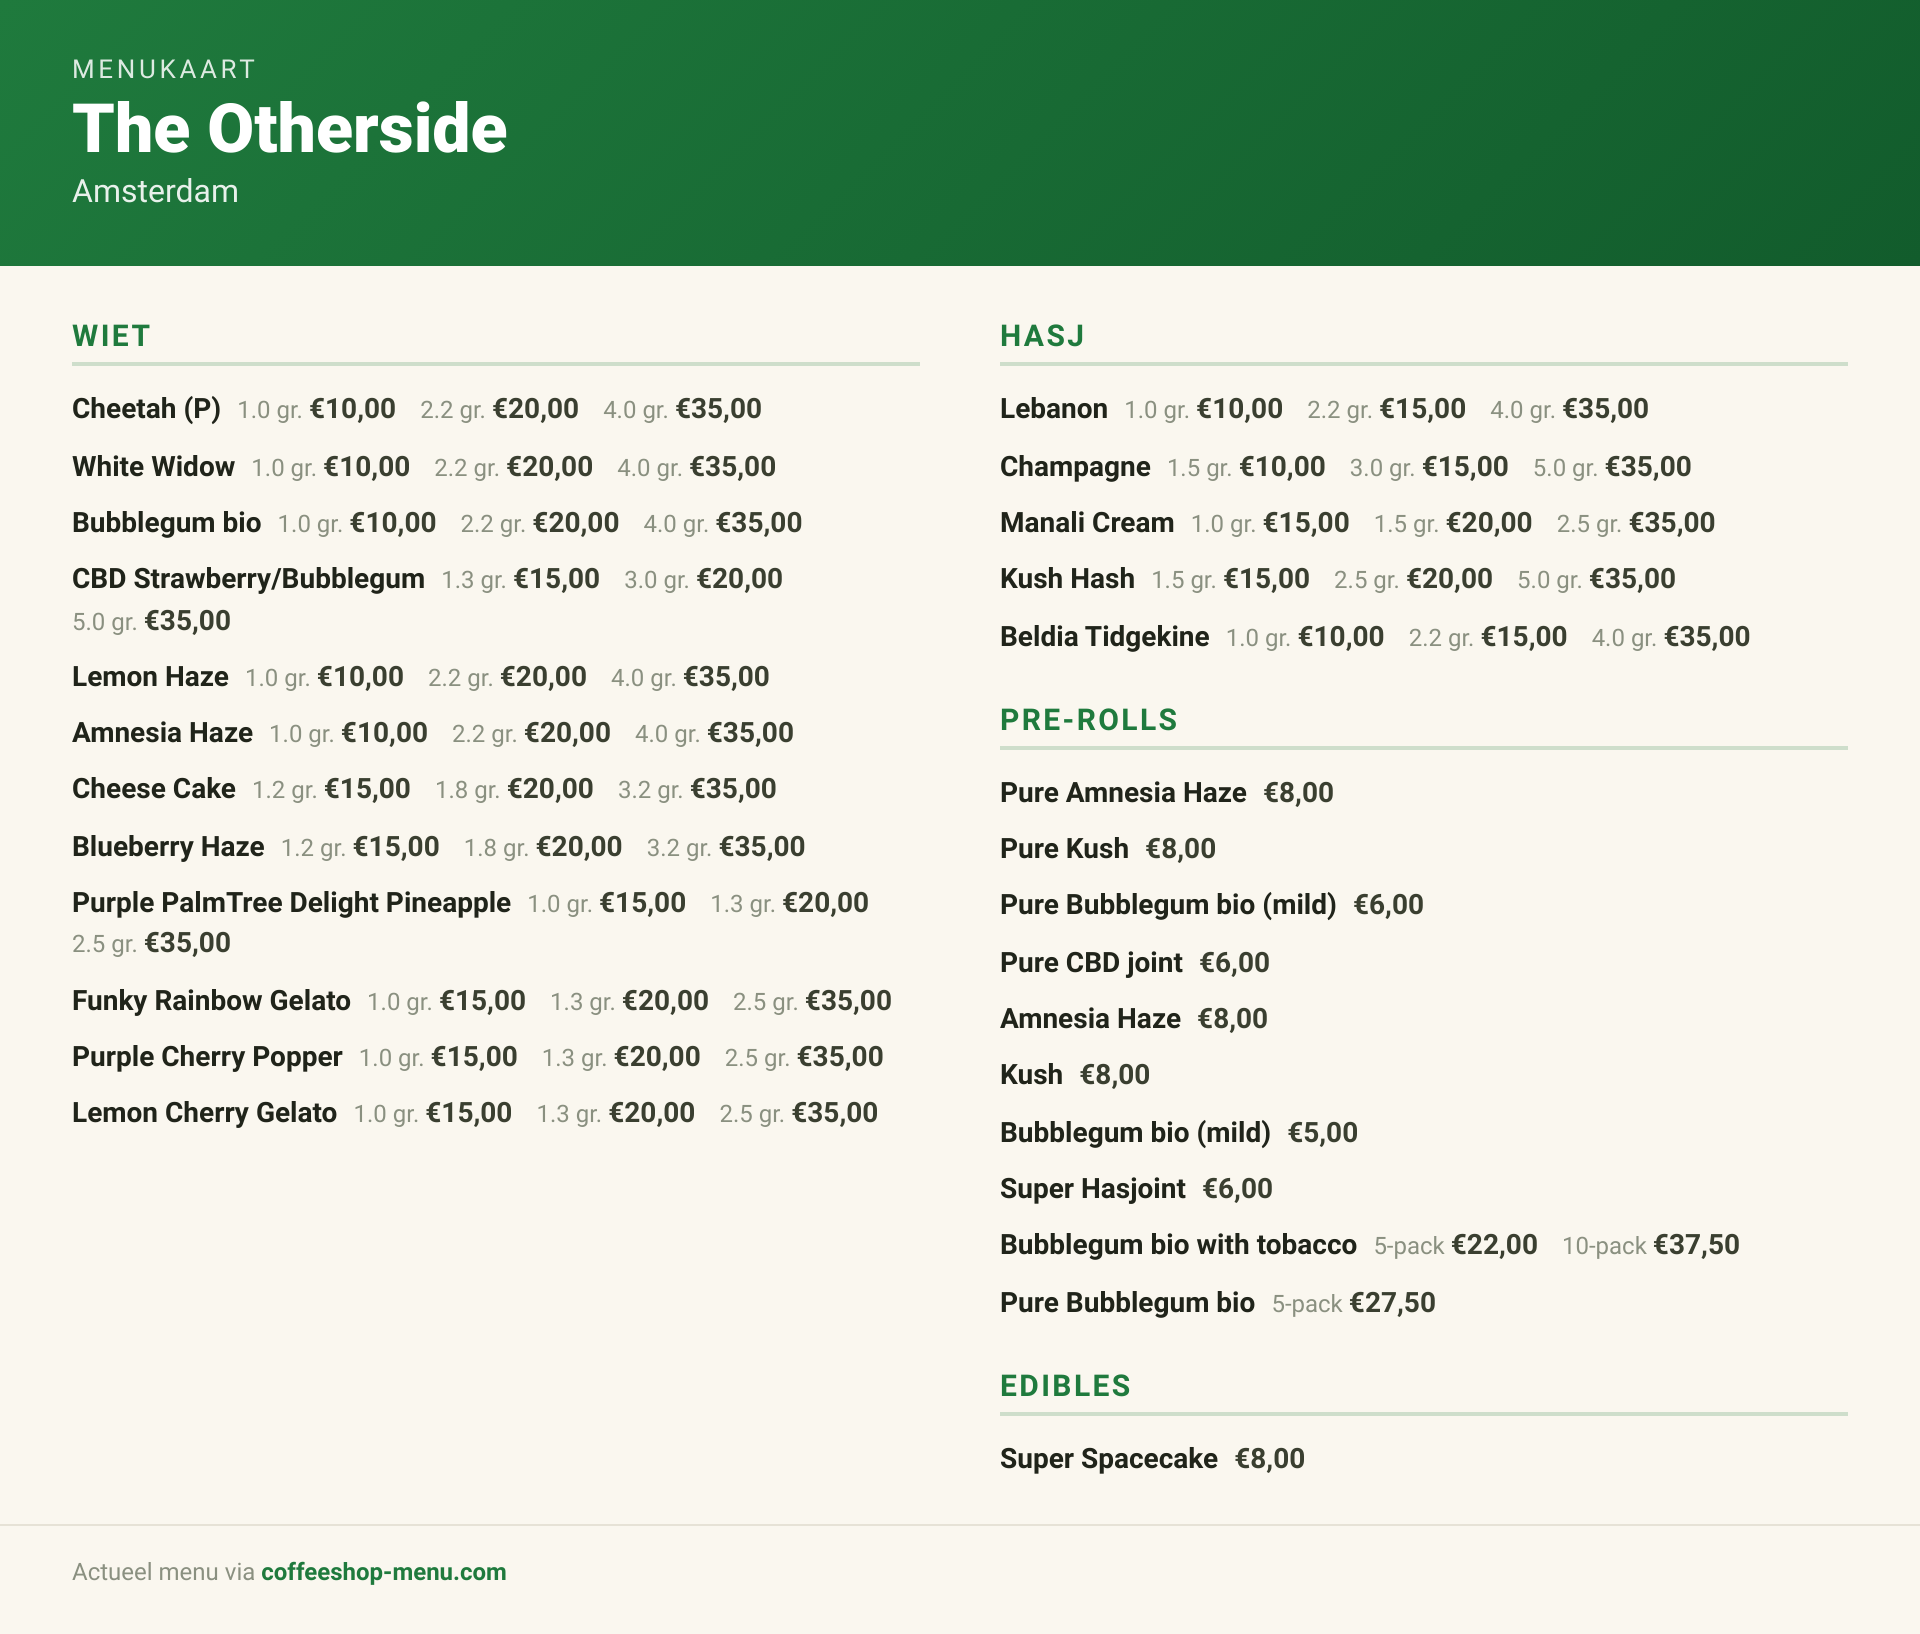Click the 5-pack €22,00 price

pyautogui.click(x=1456, y=1245)
